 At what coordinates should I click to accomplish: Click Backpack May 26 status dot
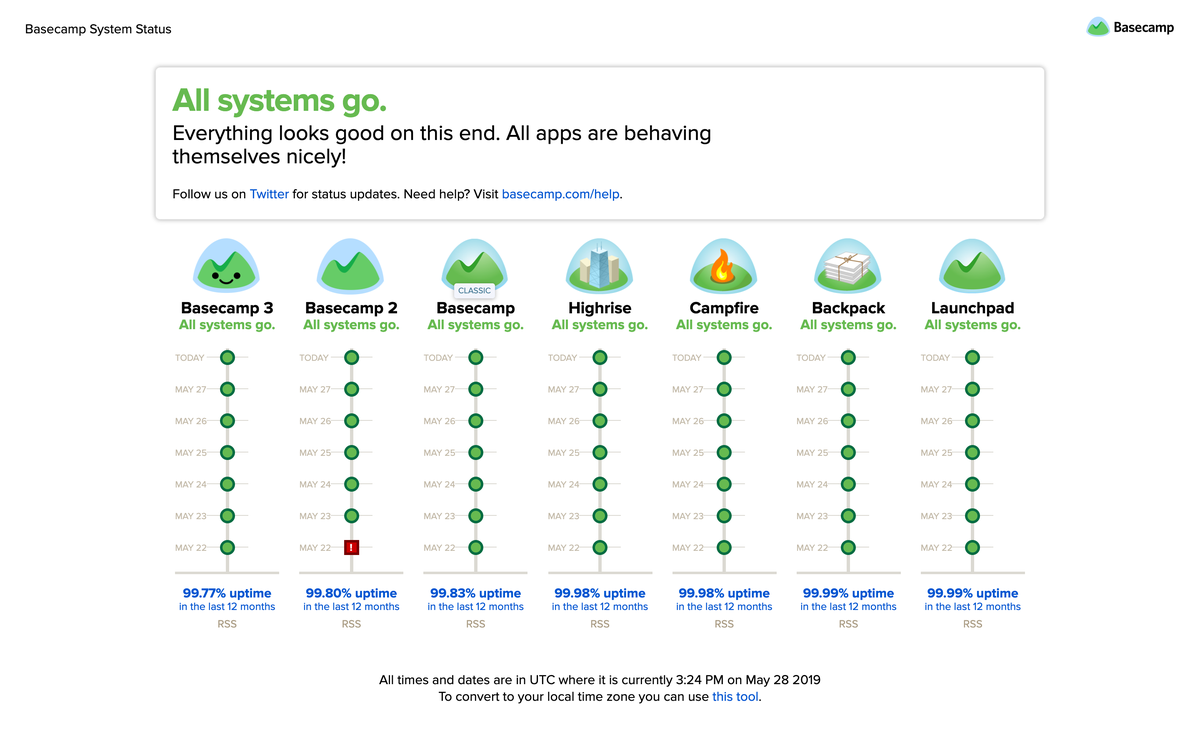848,421
